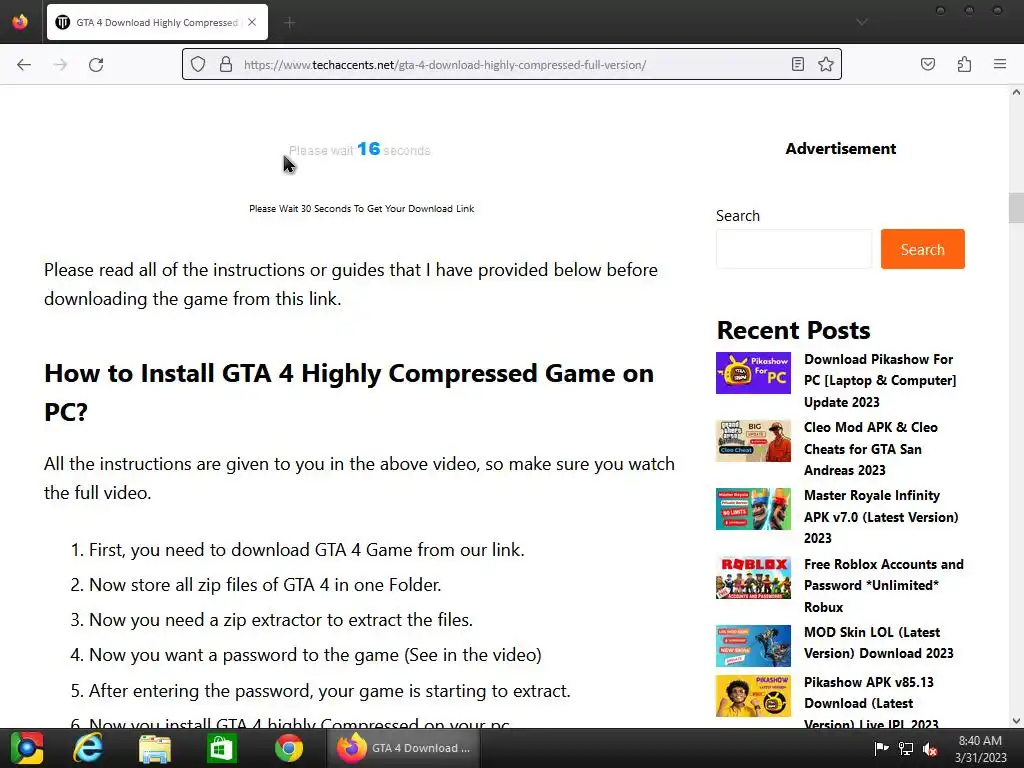Click the Roblox accounts thumbnail
This screenshot has width=1024, height=768.
(x=753, y=577)
